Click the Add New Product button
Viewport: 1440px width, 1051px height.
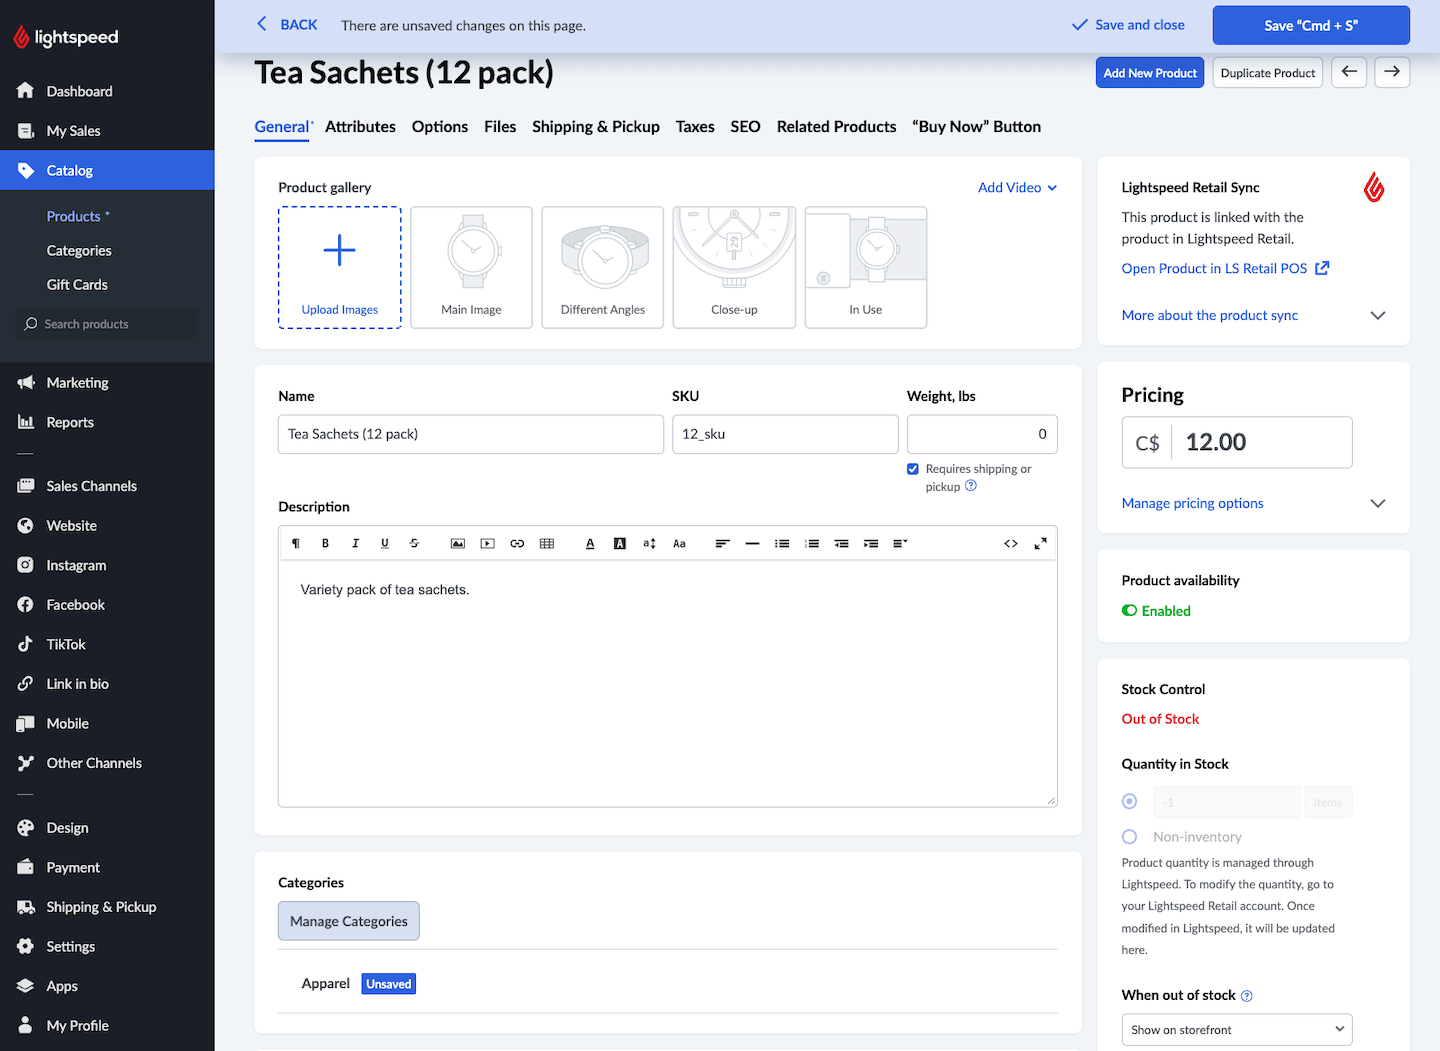tap(1150, 73)
